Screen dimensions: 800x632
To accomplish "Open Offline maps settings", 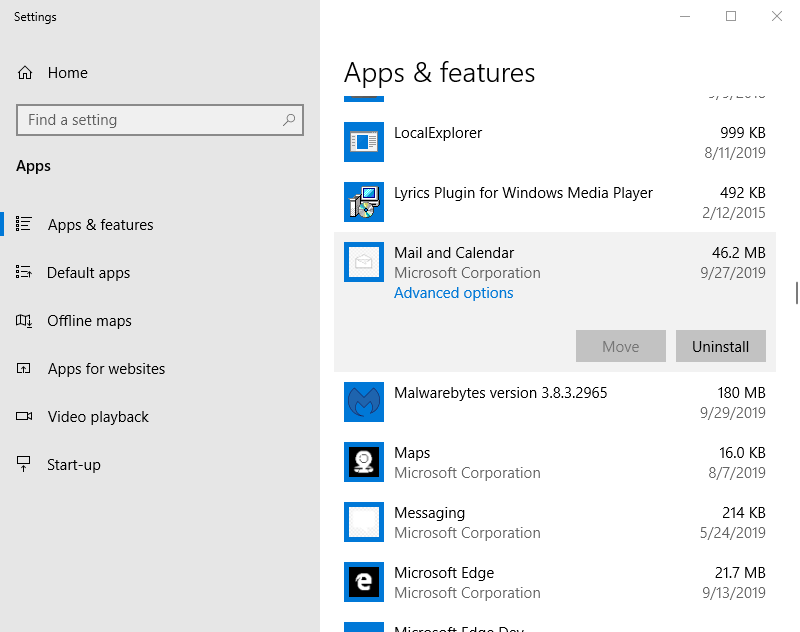I will [x=89, y=321].
